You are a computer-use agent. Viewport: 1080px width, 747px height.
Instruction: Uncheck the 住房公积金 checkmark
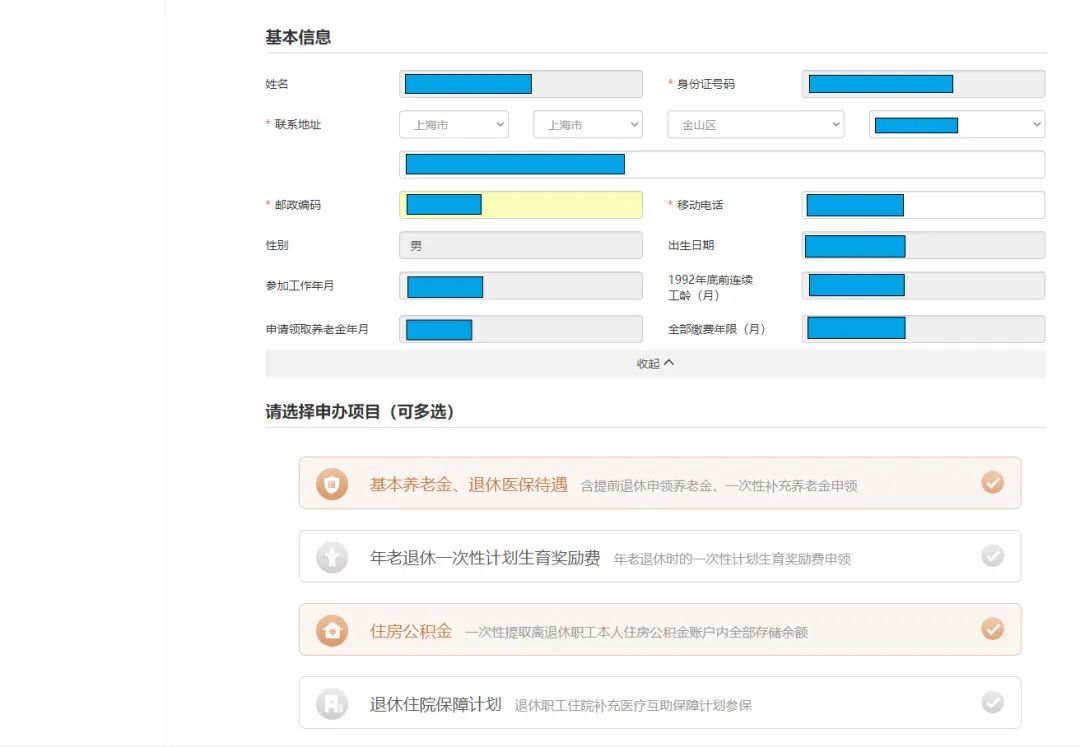992,629
